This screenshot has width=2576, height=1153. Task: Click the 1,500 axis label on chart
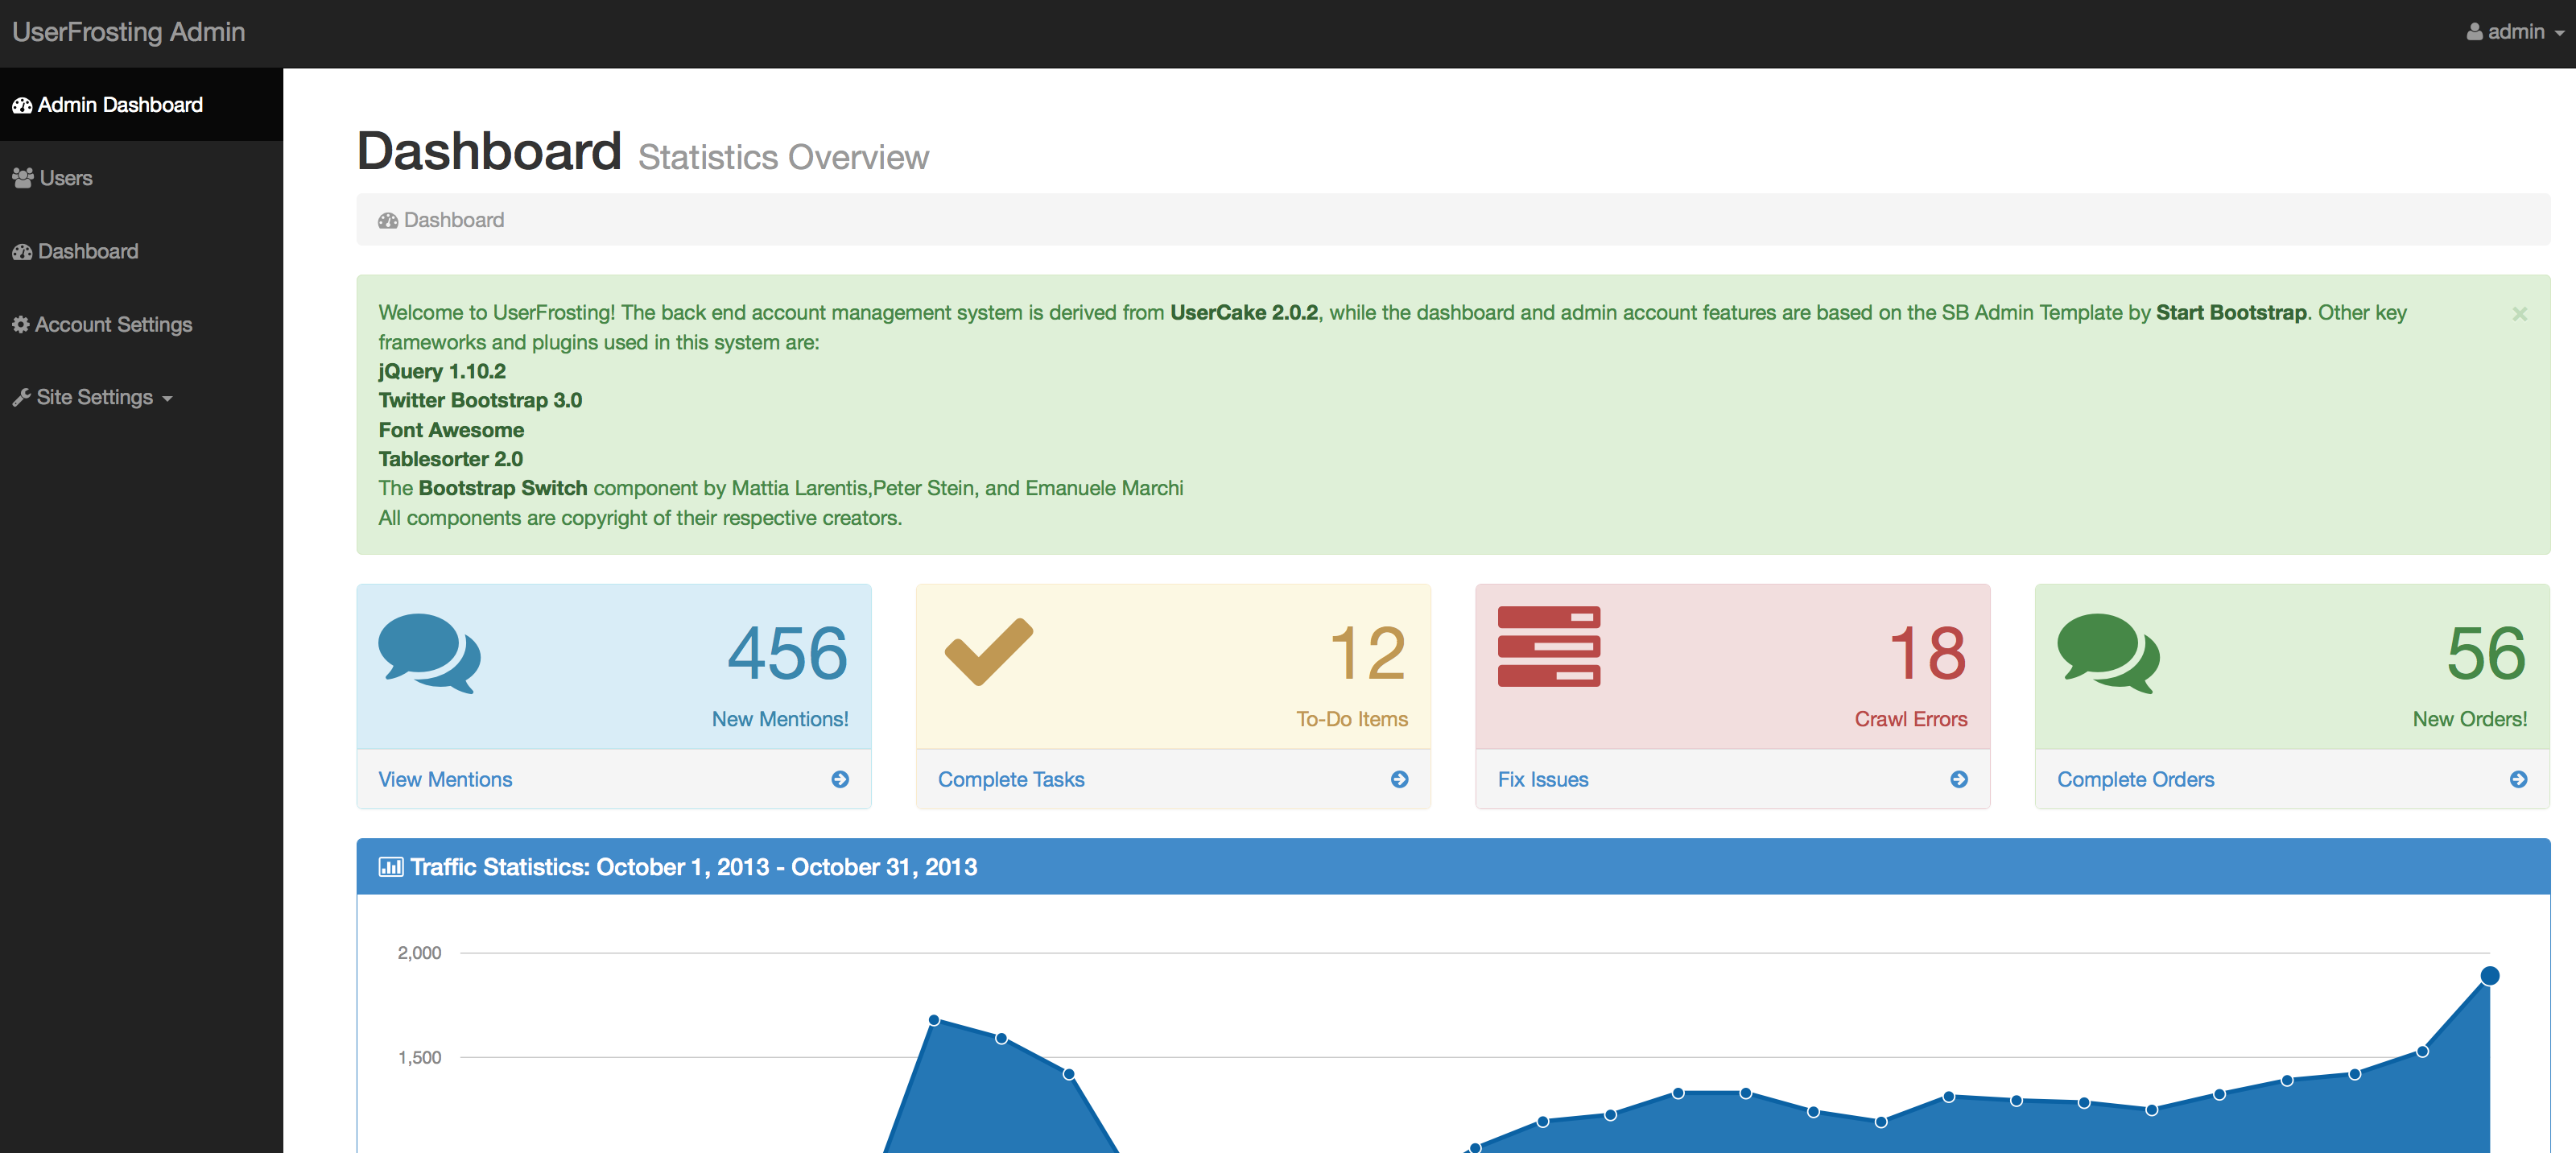click(419, 1057)
